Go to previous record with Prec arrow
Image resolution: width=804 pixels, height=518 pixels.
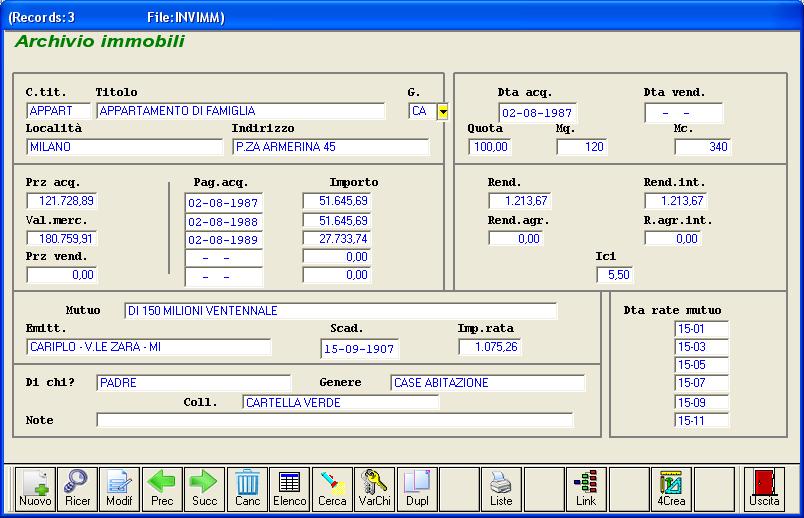tap(162, 489)
